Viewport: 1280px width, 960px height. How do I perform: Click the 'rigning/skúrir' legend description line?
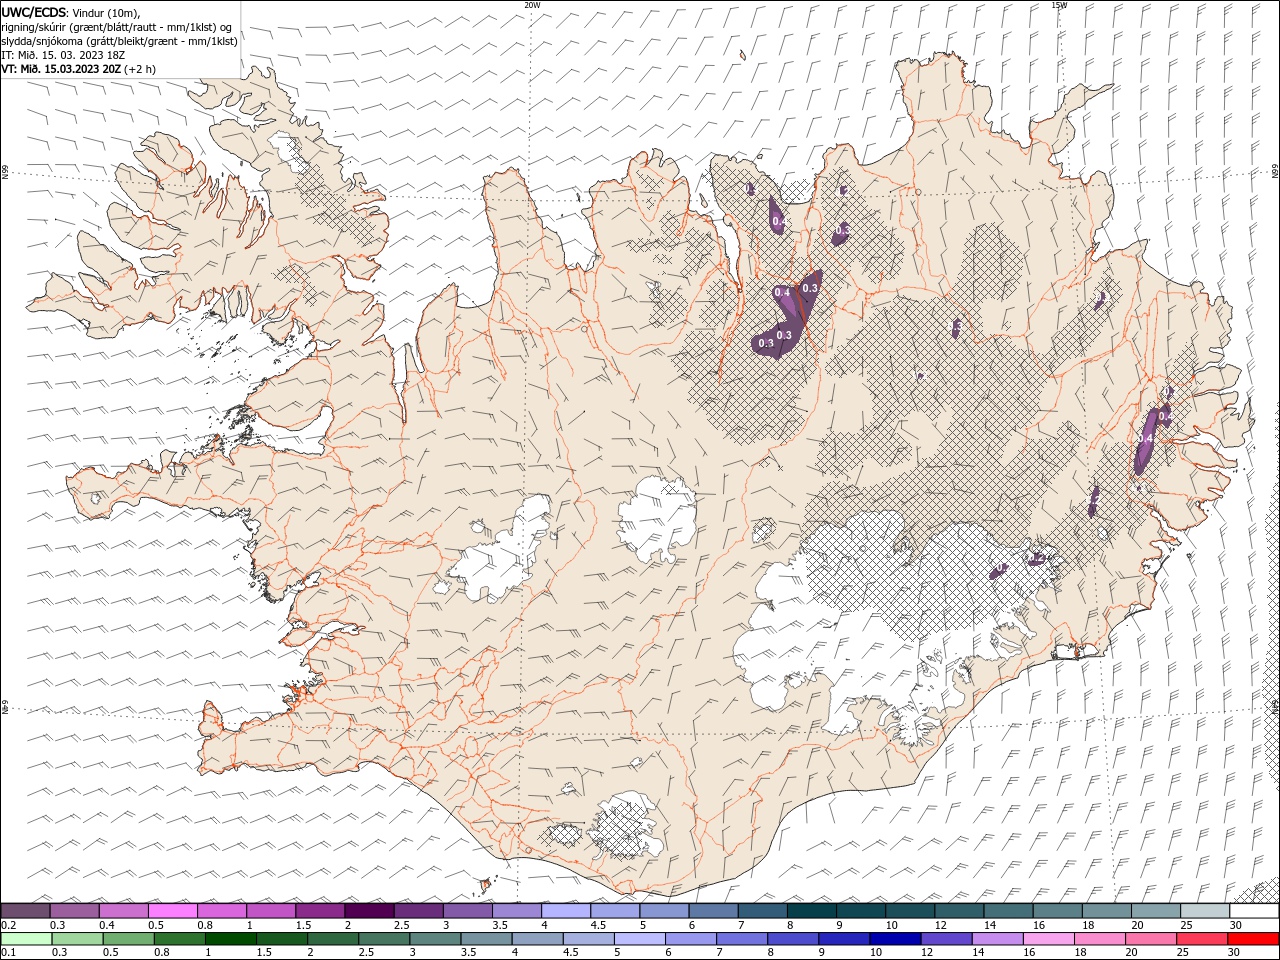116,27
